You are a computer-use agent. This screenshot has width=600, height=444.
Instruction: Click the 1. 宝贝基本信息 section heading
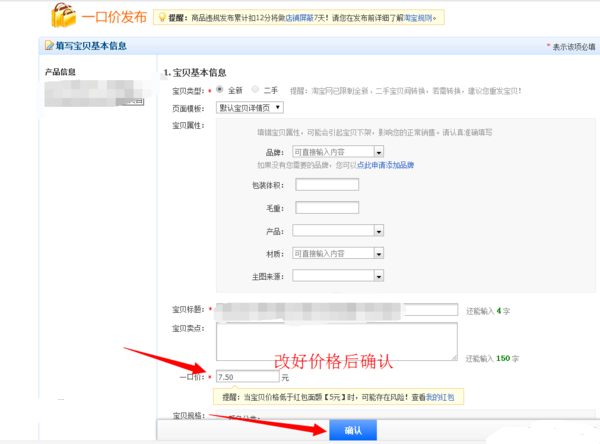coord(195,72)
